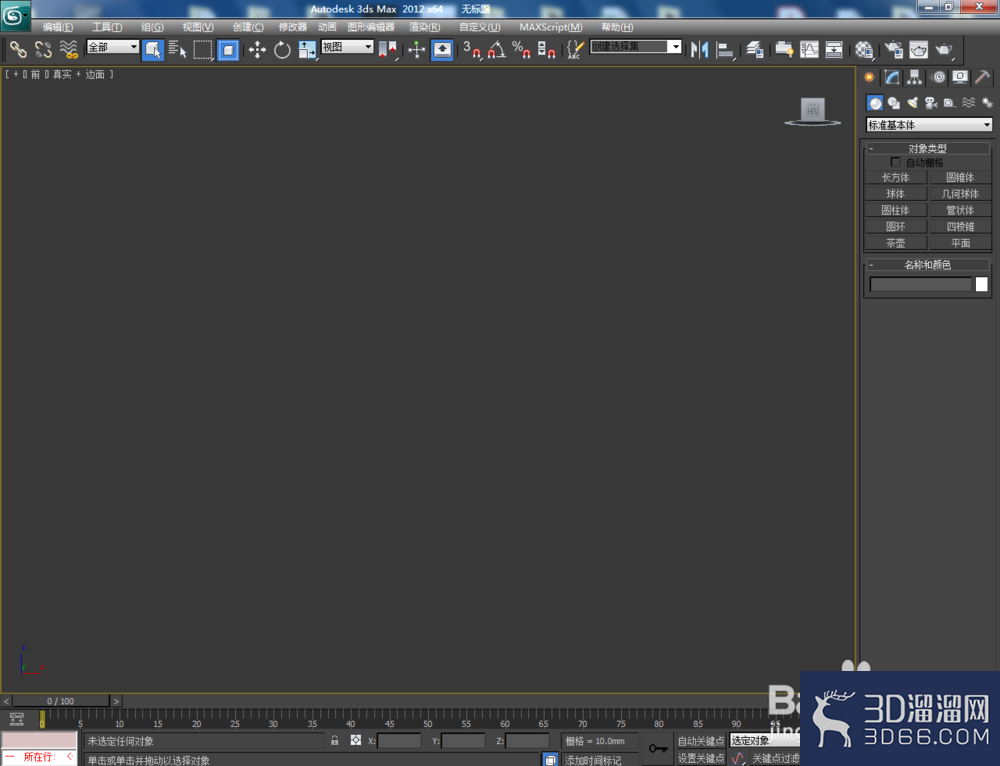
Task: Open the Layer Manager
Action: tap(754, 49)
